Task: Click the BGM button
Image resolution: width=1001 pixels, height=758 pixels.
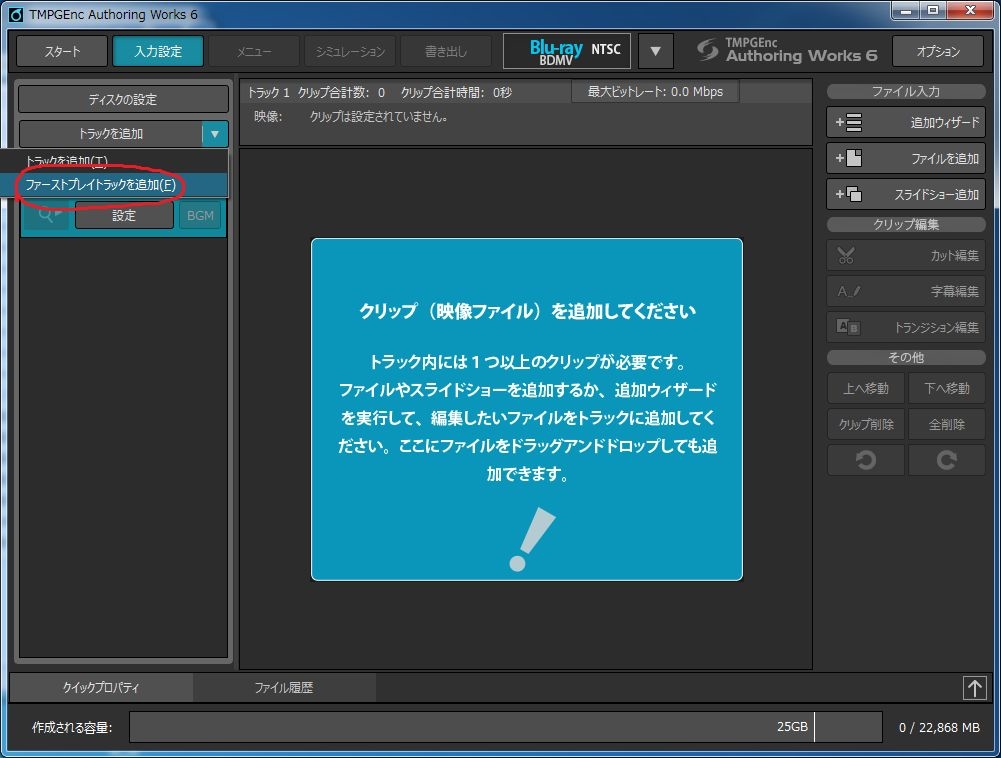Action: tap(200, 215)
